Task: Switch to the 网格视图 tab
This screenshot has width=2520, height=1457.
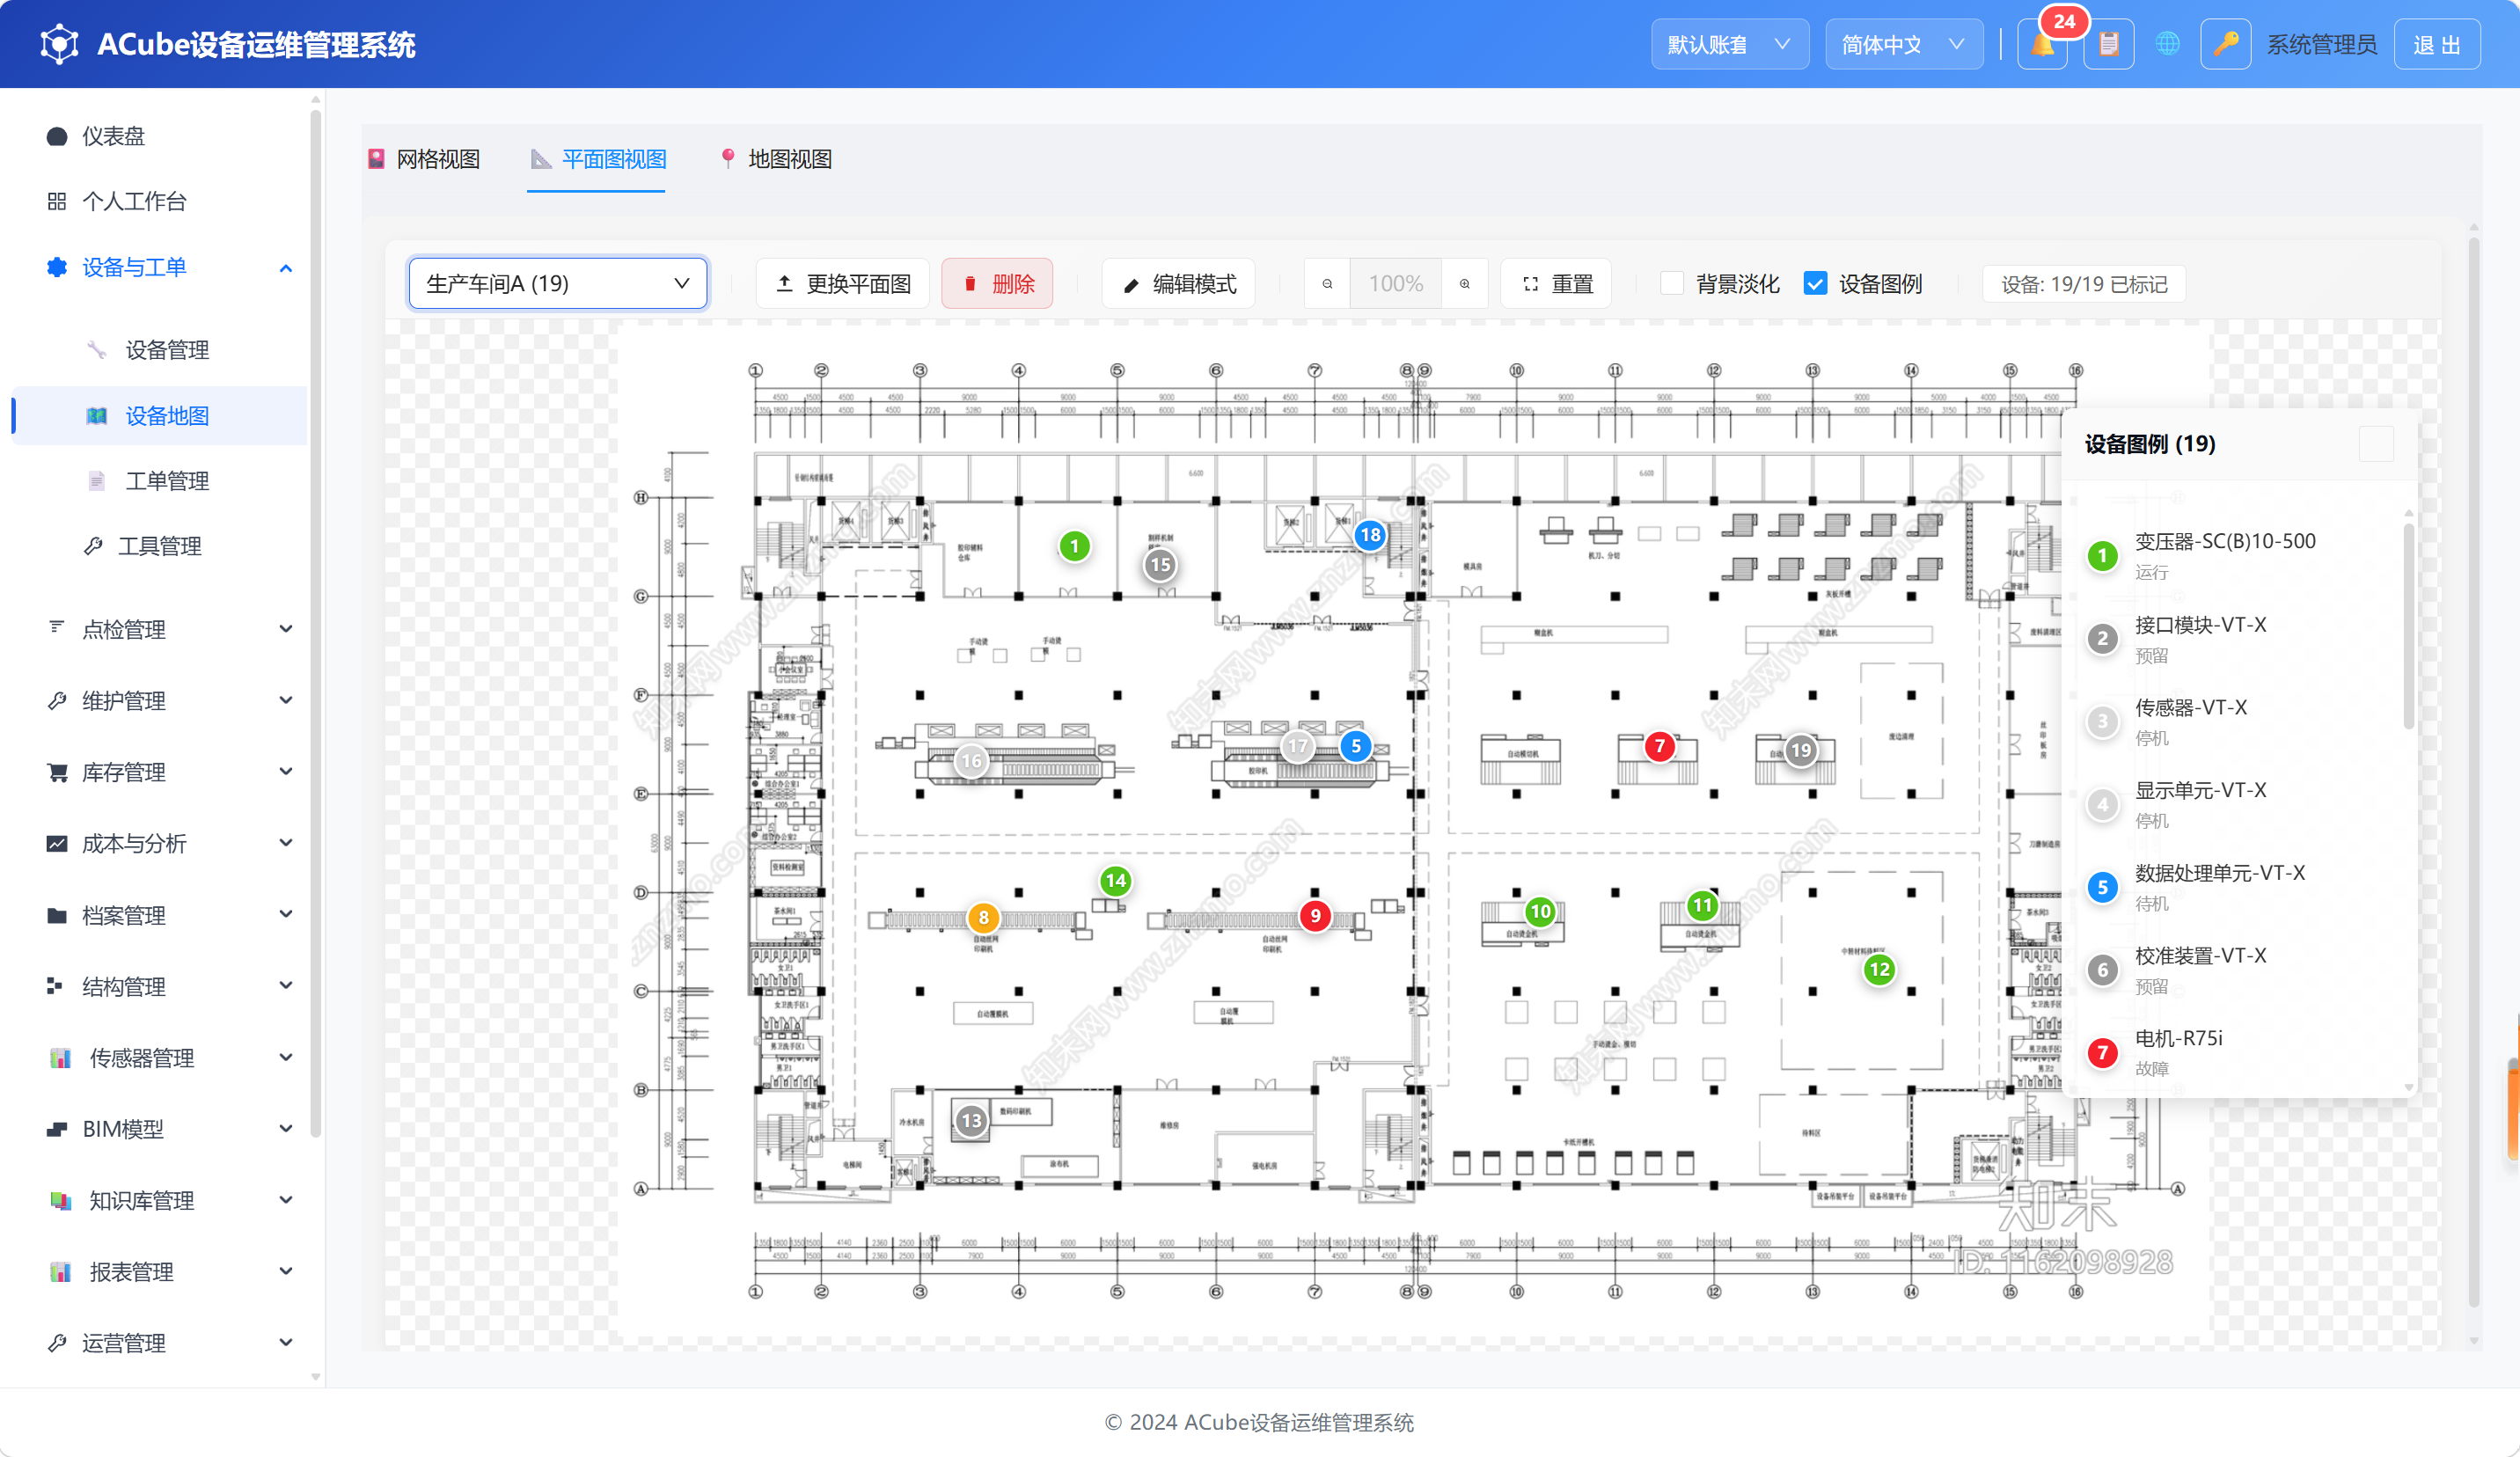Action: tap(424, 159)
